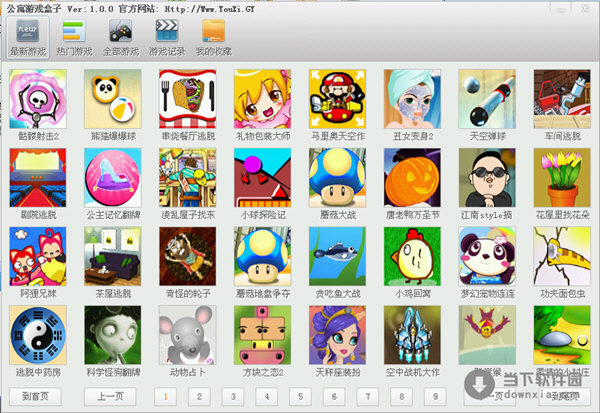Open the 丑女变身2 face mask game icon
This screenshot has height=413, width=600.
(412, 99)
